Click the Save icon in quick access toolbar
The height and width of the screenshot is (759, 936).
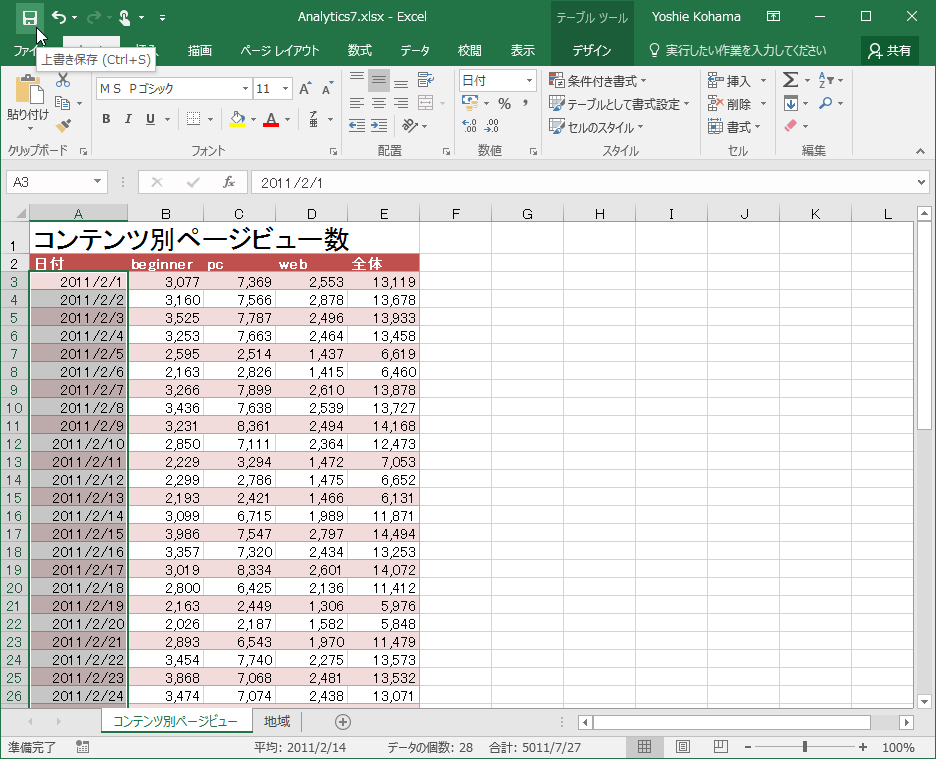pos(29,17)
